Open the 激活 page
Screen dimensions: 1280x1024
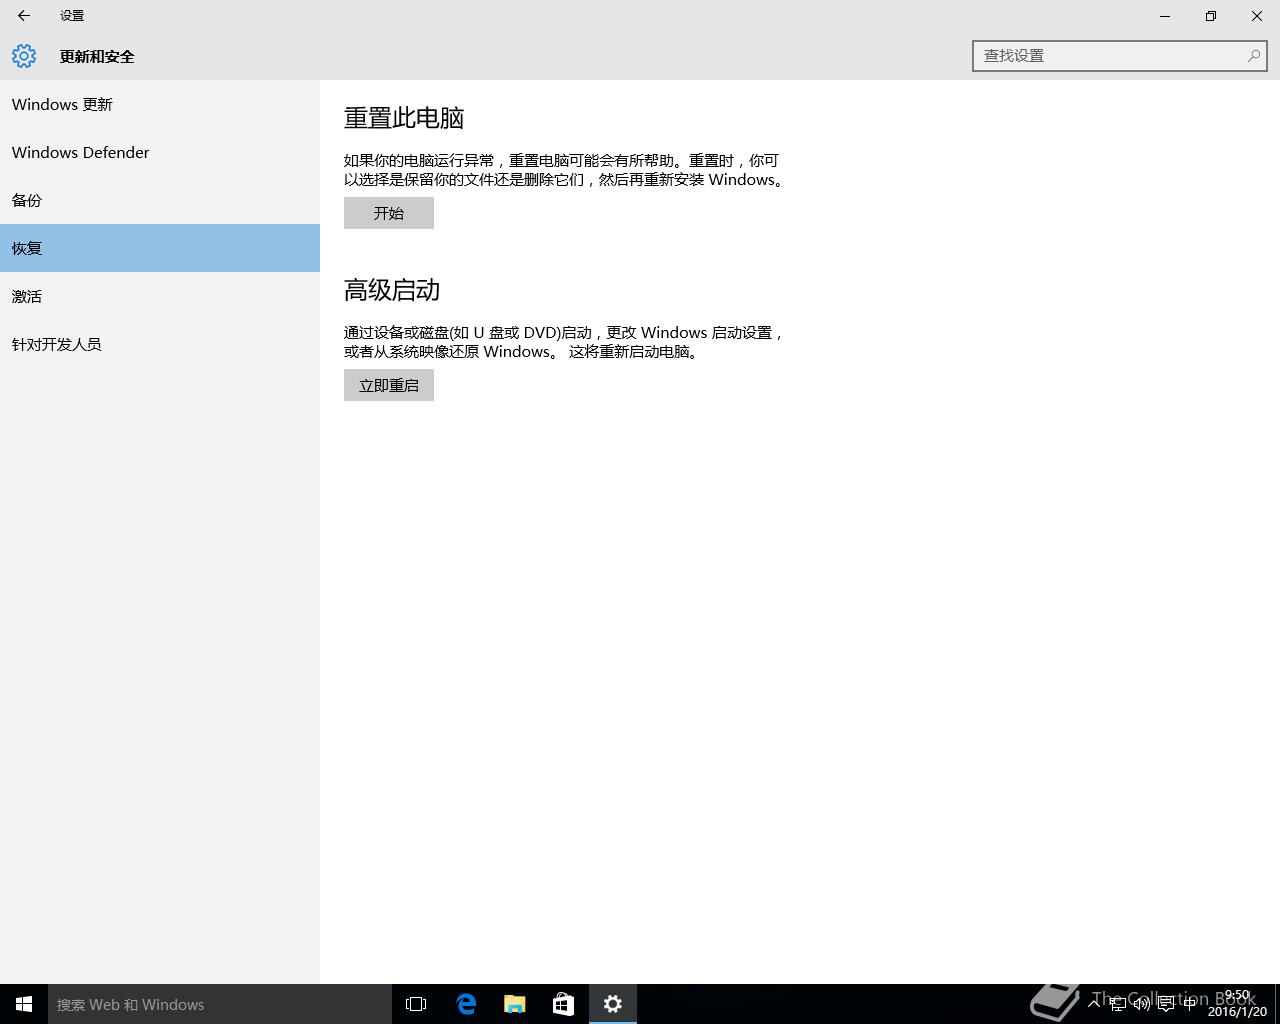pos(160,296)
